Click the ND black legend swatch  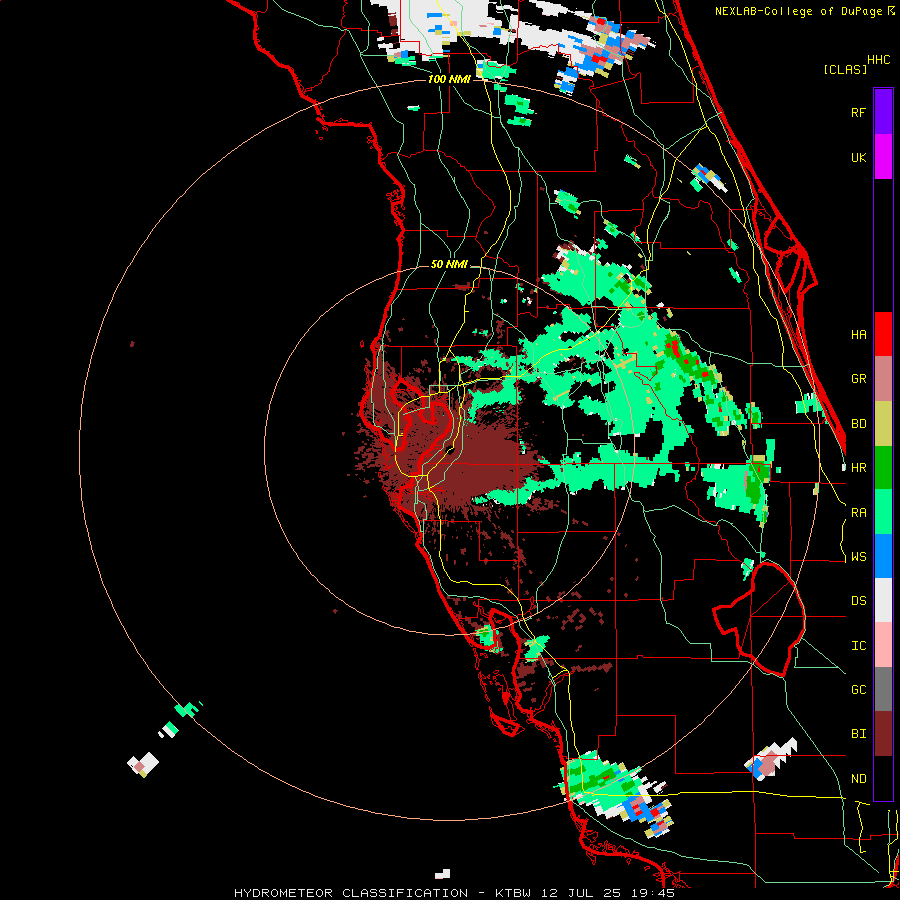883,778
